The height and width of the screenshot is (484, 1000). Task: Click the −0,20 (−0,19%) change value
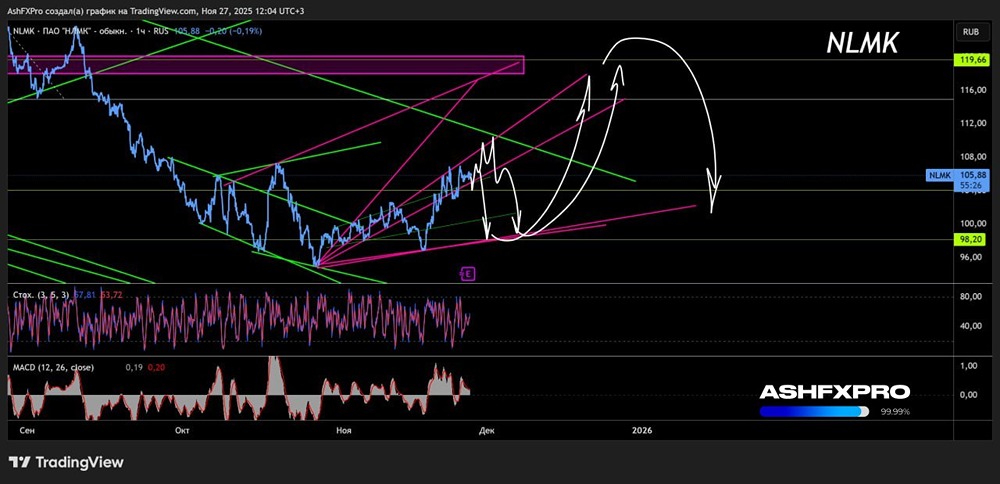click(232, 31)
